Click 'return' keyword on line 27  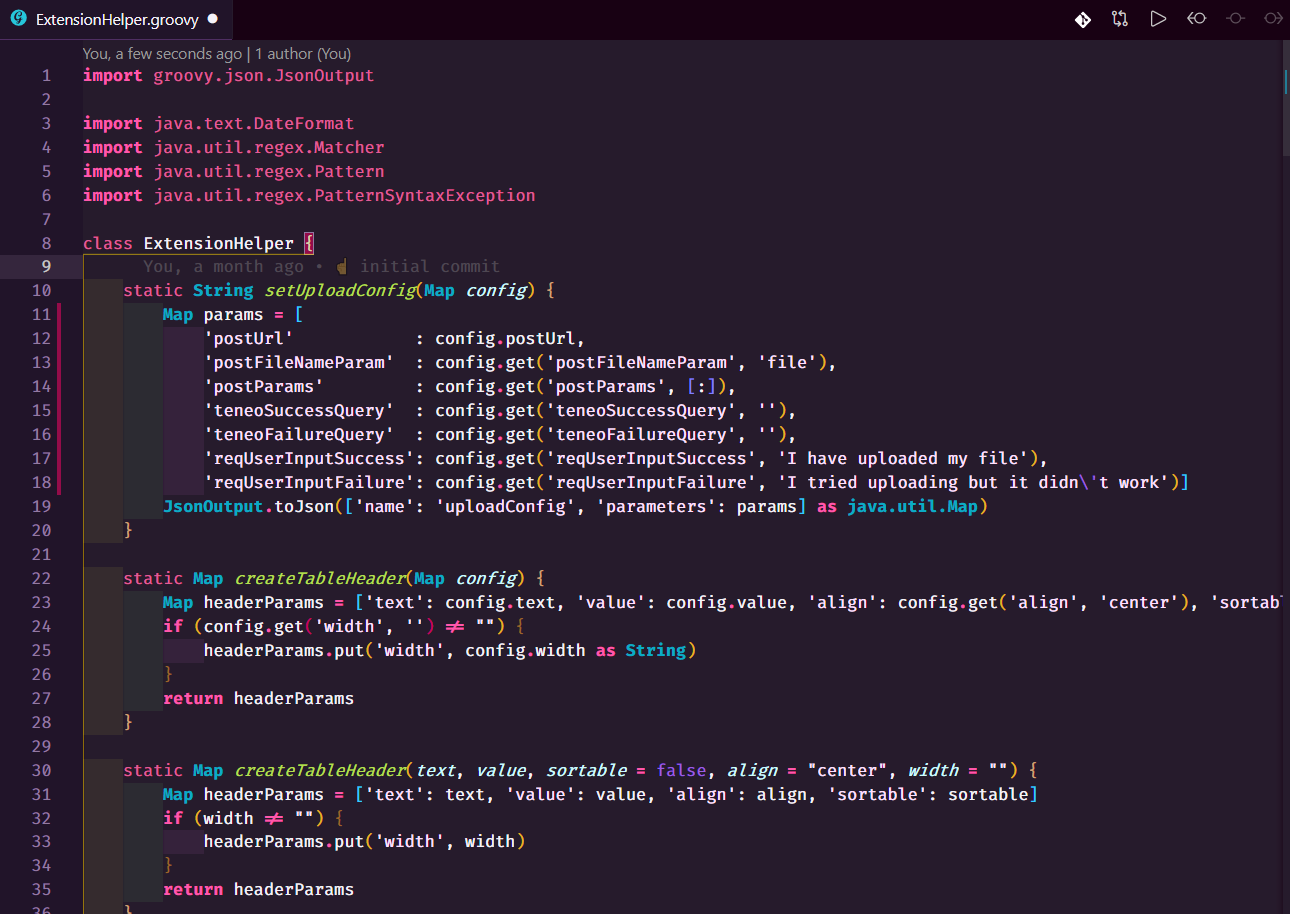tap(193, 699)
